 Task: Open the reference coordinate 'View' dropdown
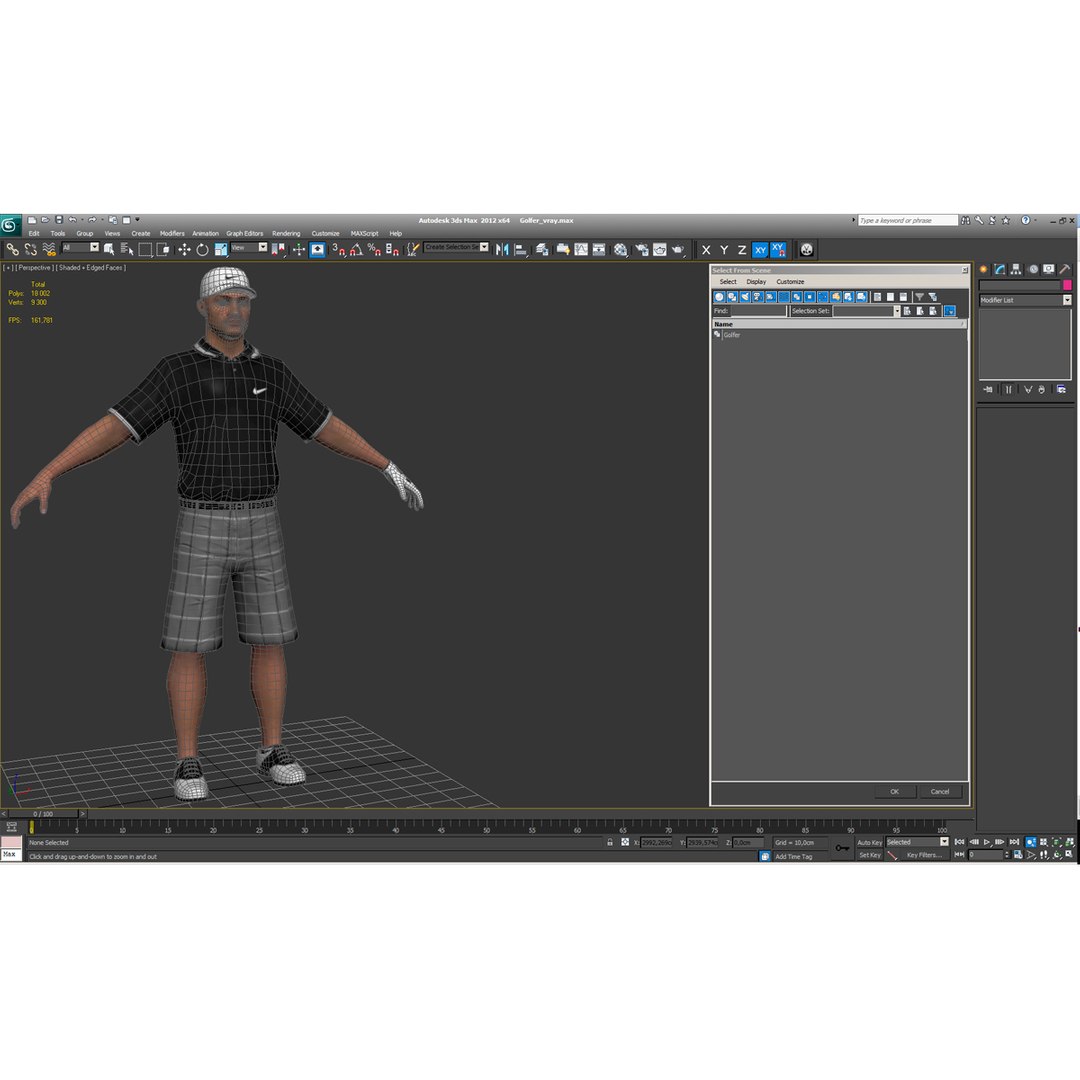262,247
